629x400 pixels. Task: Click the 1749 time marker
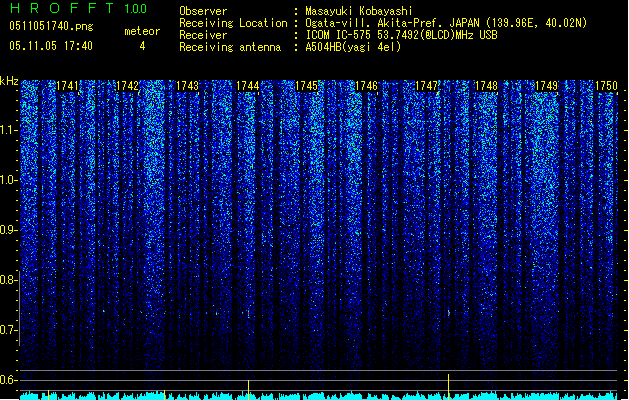tap(546, 86)
